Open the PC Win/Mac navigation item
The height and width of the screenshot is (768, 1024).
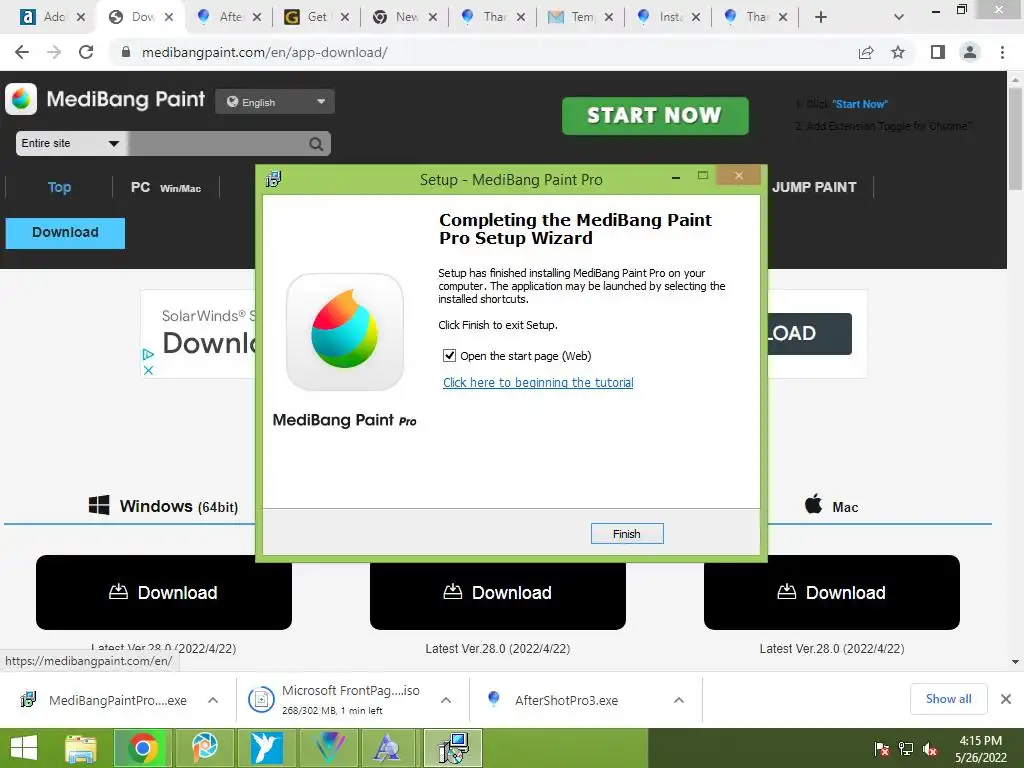[x=166, y=187]
